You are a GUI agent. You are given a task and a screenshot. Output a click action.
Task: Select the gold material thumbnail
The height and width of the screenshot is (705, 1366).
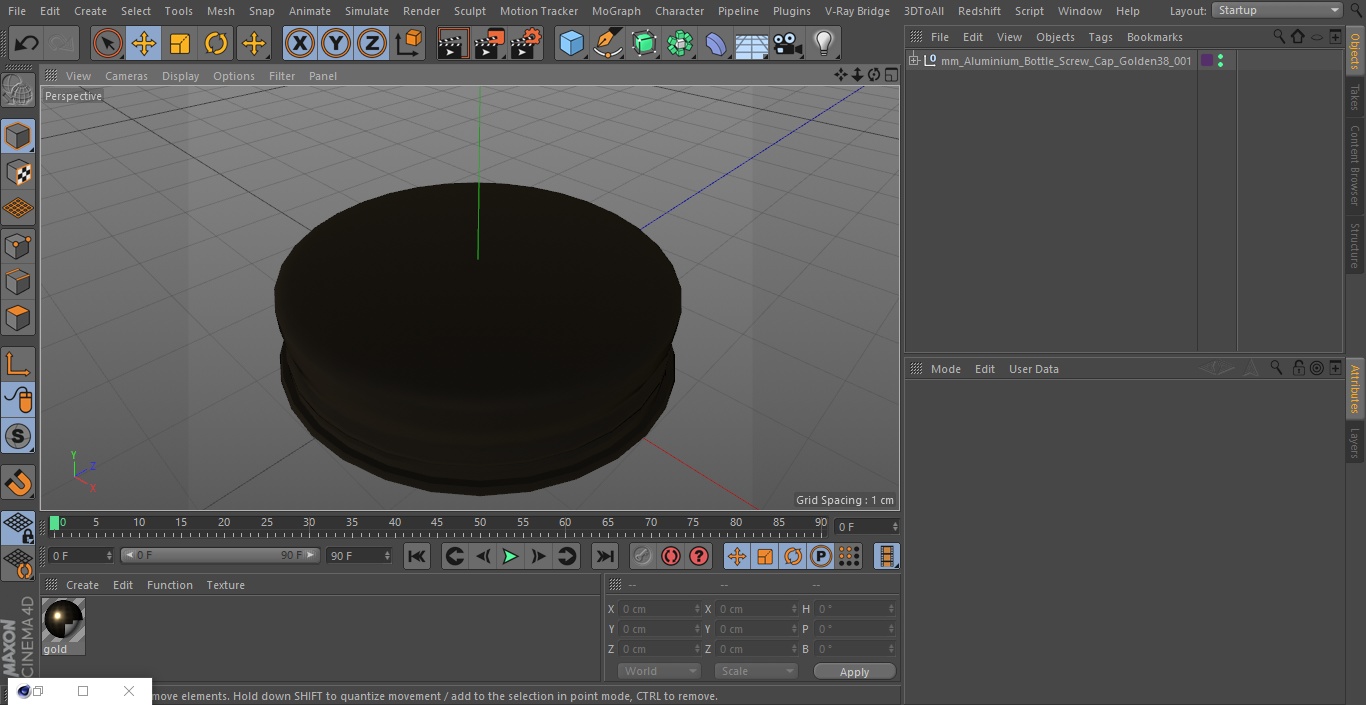64,621
